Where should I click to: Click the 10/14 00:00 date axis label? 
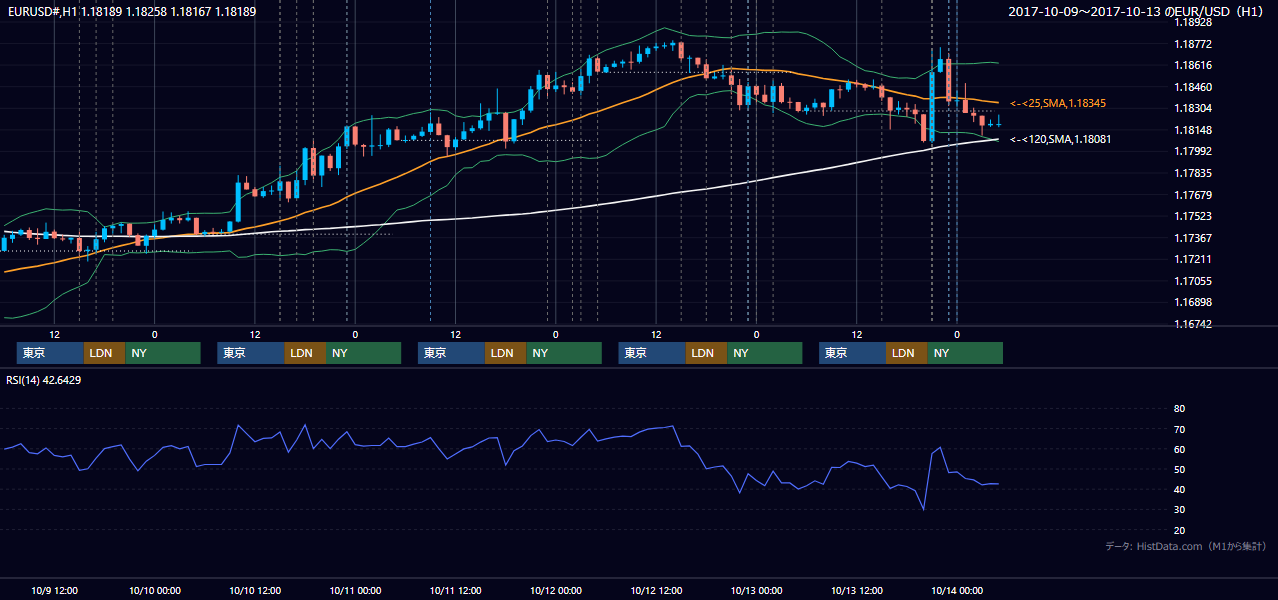tap(957, 590)
